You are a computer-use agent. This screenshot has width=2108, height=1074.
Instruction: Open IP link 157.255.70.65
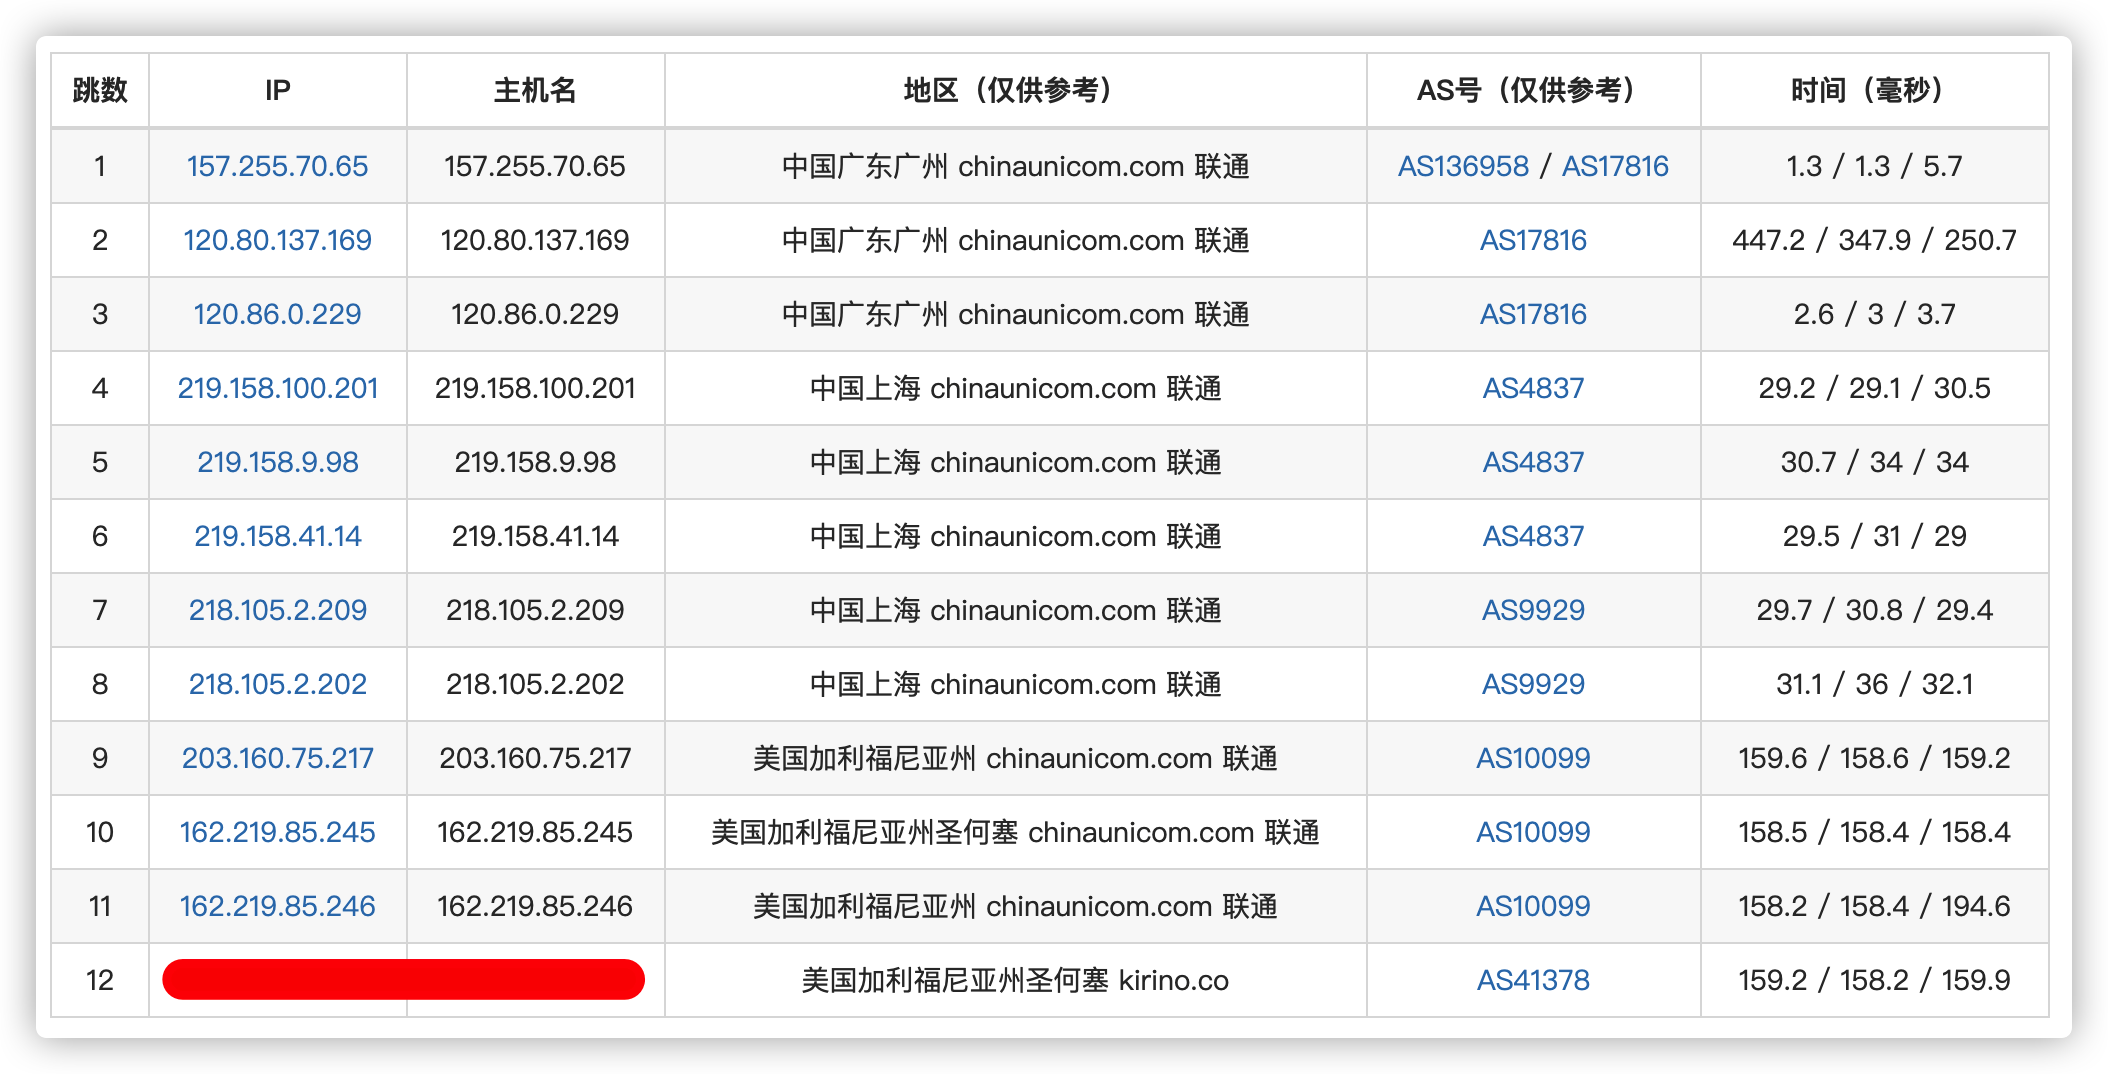tap(277, 166)
